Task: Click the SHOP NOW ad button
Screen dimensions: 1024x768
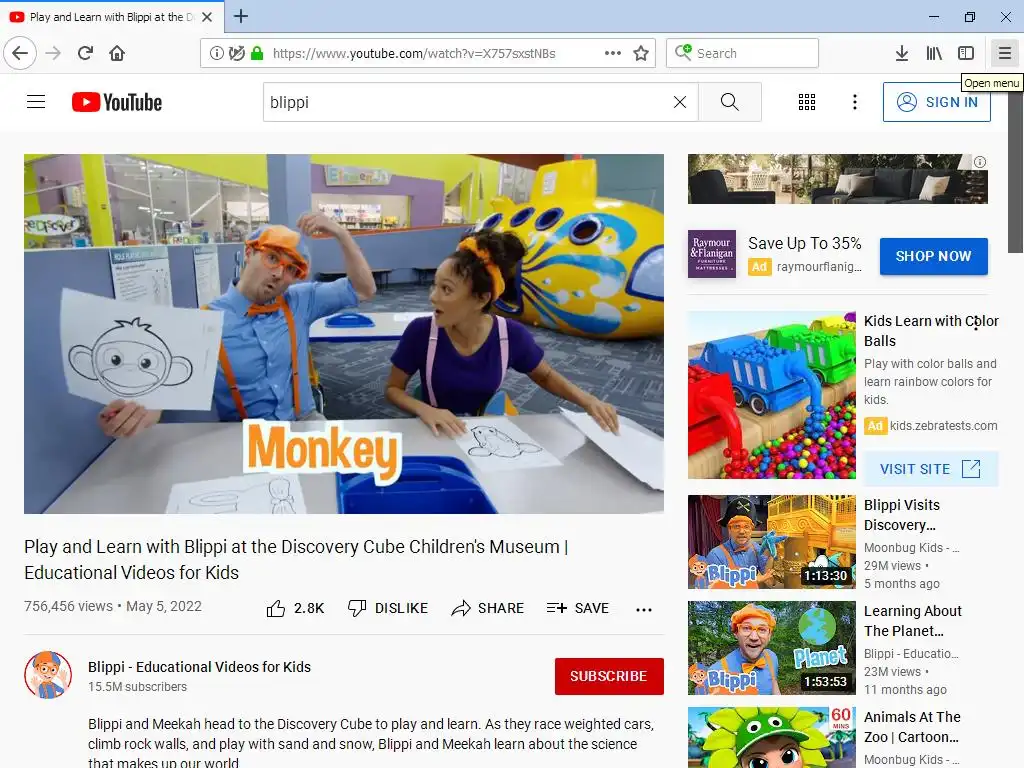Action: [x=933, y=256]
